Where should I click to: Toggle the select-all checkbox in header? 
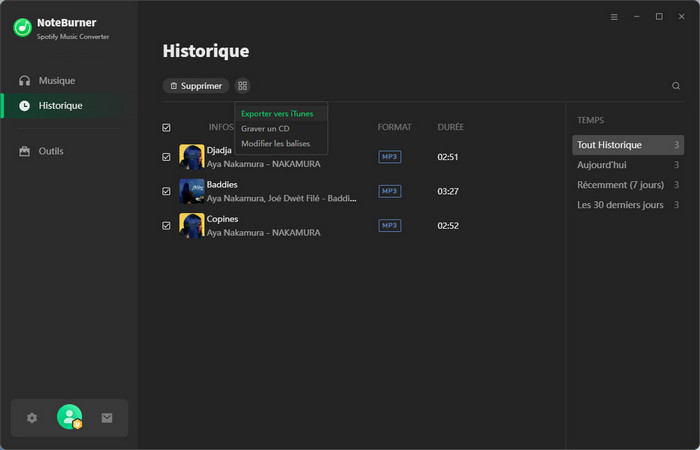point(166,128)
